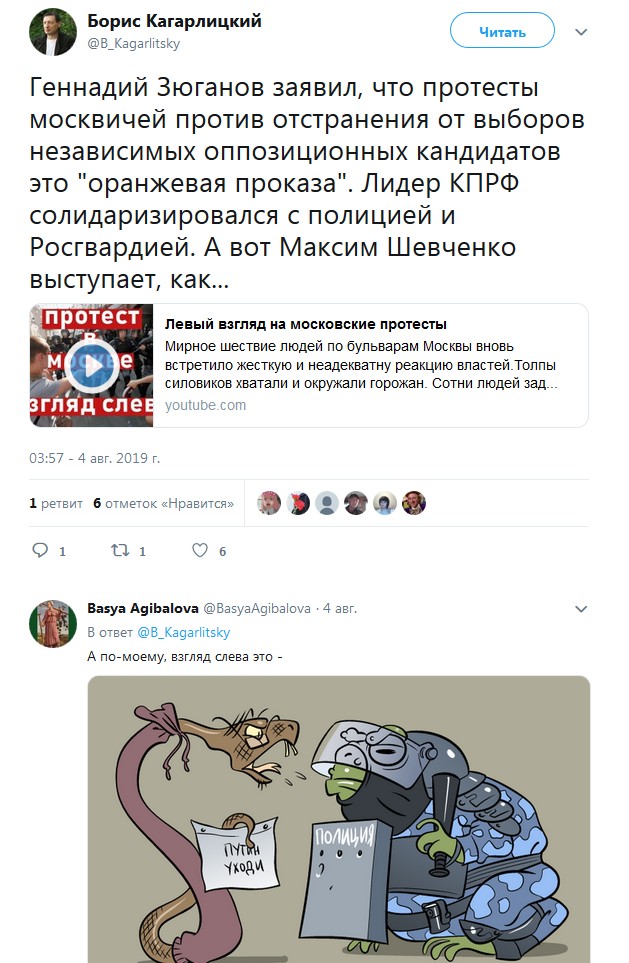The image size is (629, 963).
Task: Expand tweet options chevron beside Читать
Action: (x=581, y=32)
